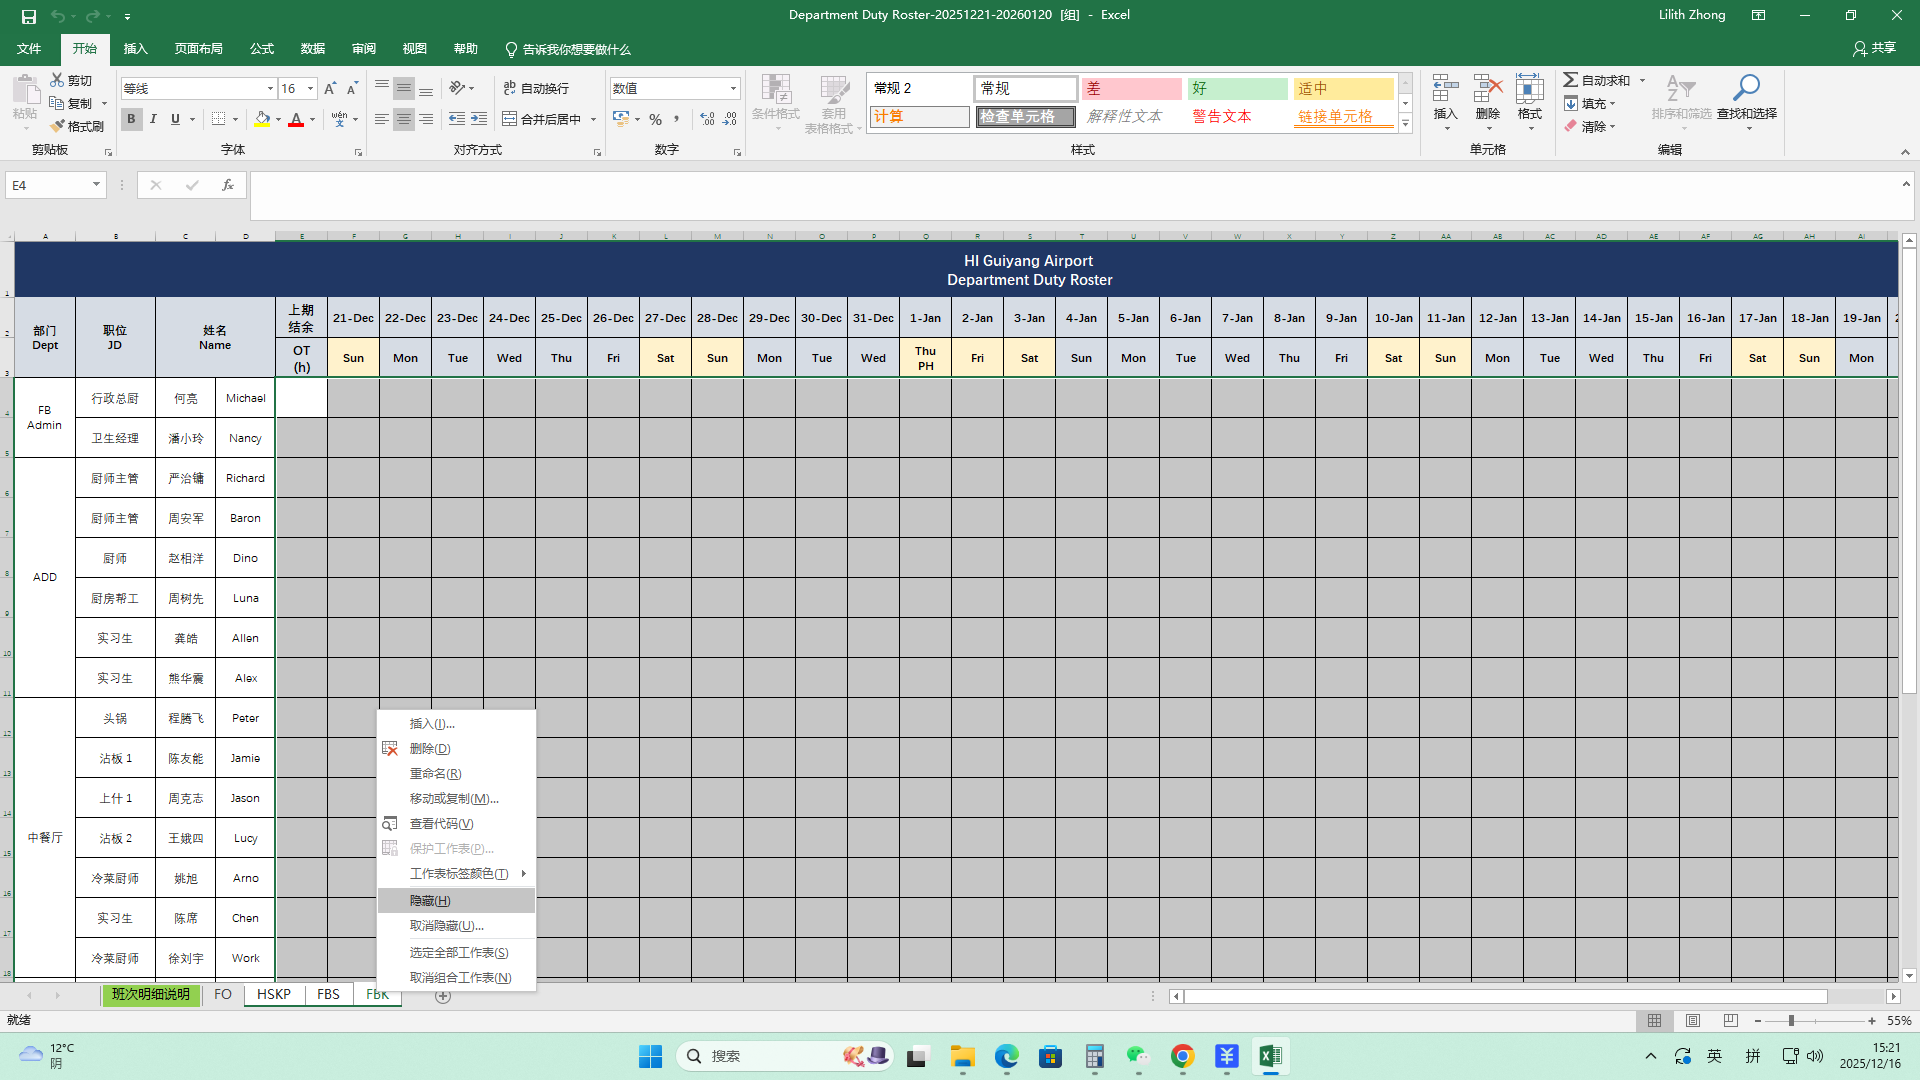Screen dimensions: 1920x1080
Task: Click the AutoSum sigma icon
Action: tap(1571, 80)
